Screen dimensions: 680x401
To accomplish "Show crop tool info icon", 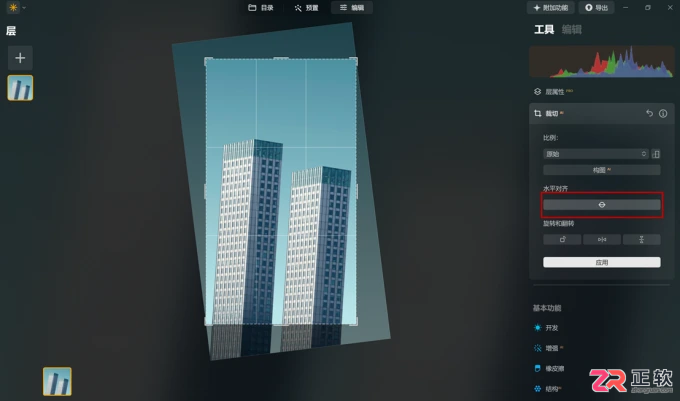I will tap(663, 114).
